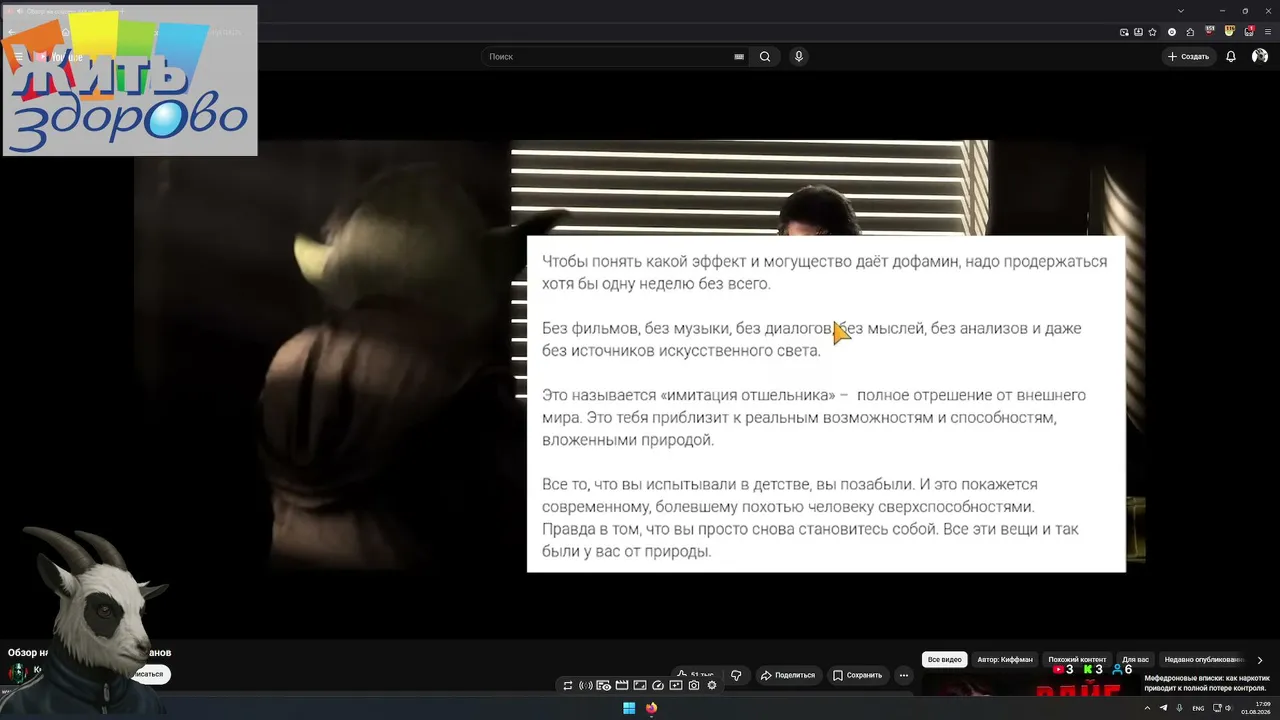
Task: Open Firefox from the taskbar
Action: [x=652, y=708]
